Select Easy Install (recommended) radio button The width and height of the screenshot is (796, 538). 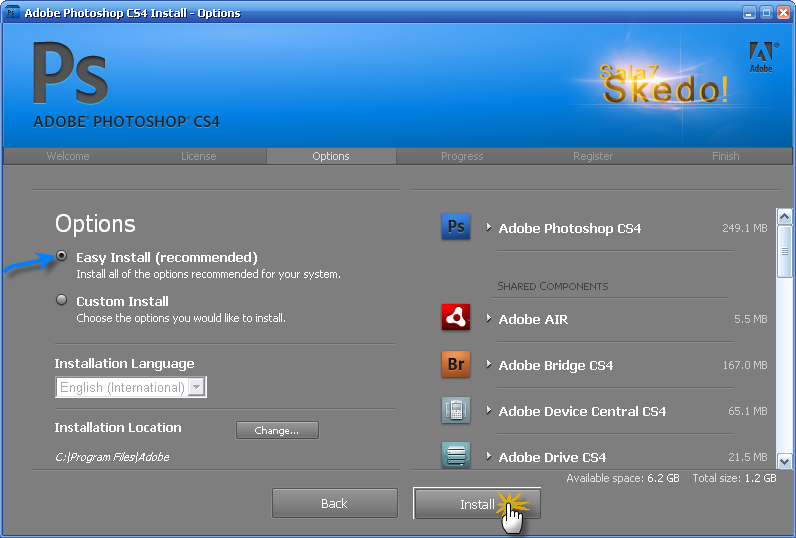[61, 256]
